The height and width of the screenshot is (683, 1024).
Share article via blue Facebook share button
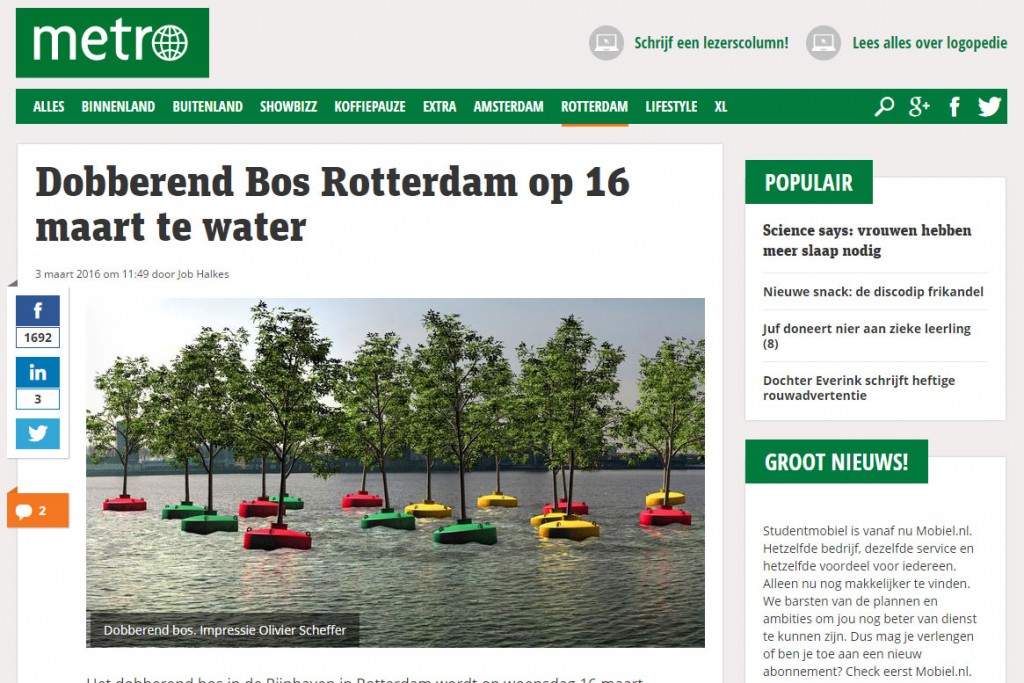(38, 311)
